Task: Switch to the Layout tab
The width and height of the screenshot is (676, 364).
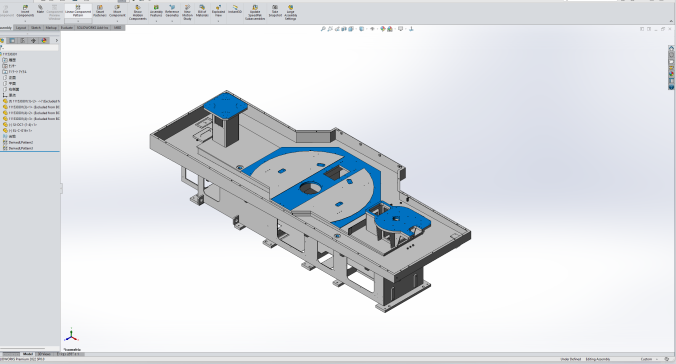Action: (x=21, y=28)
